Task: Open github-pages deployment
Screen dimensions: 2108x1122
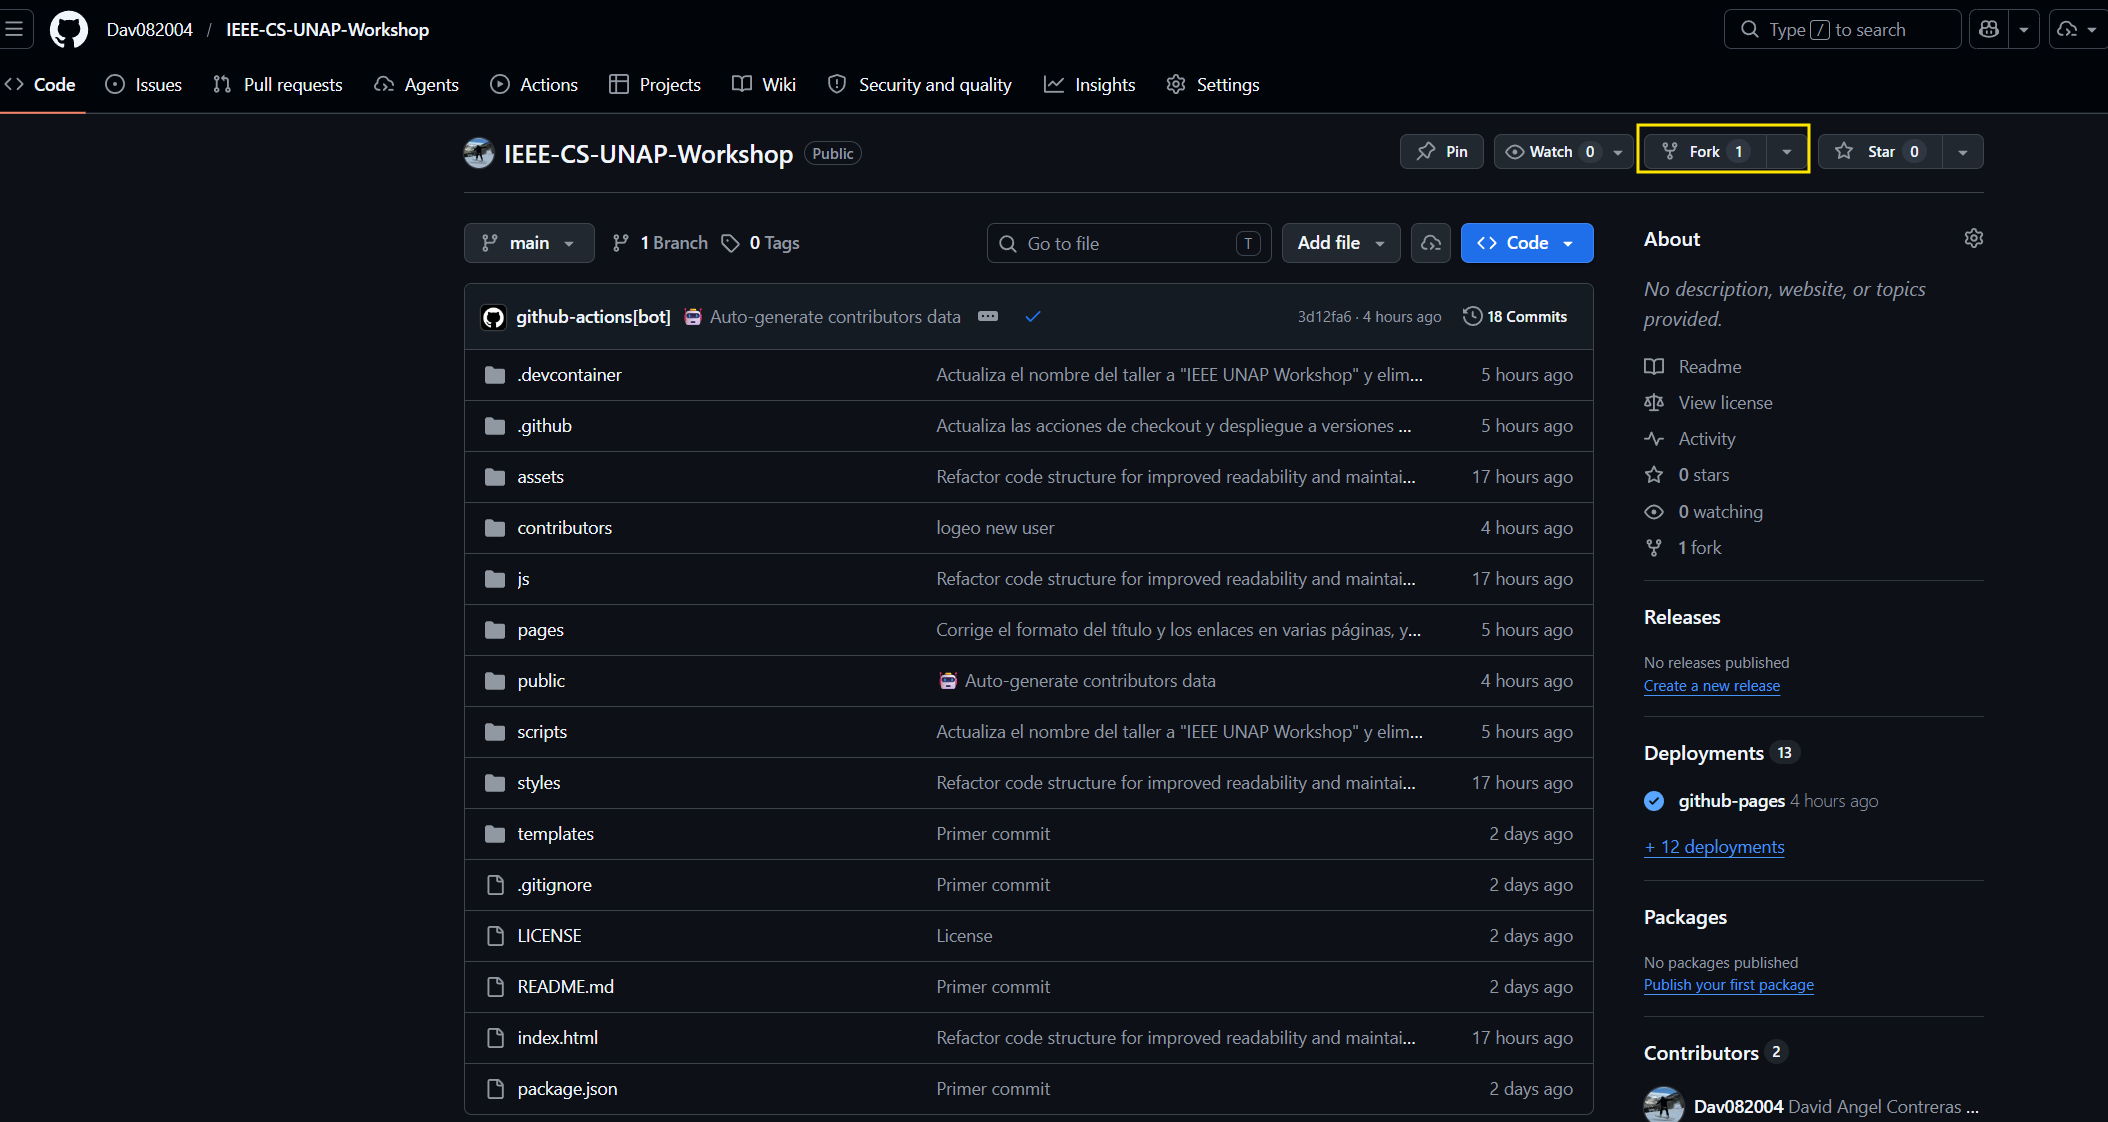Action: point(1732,801)
